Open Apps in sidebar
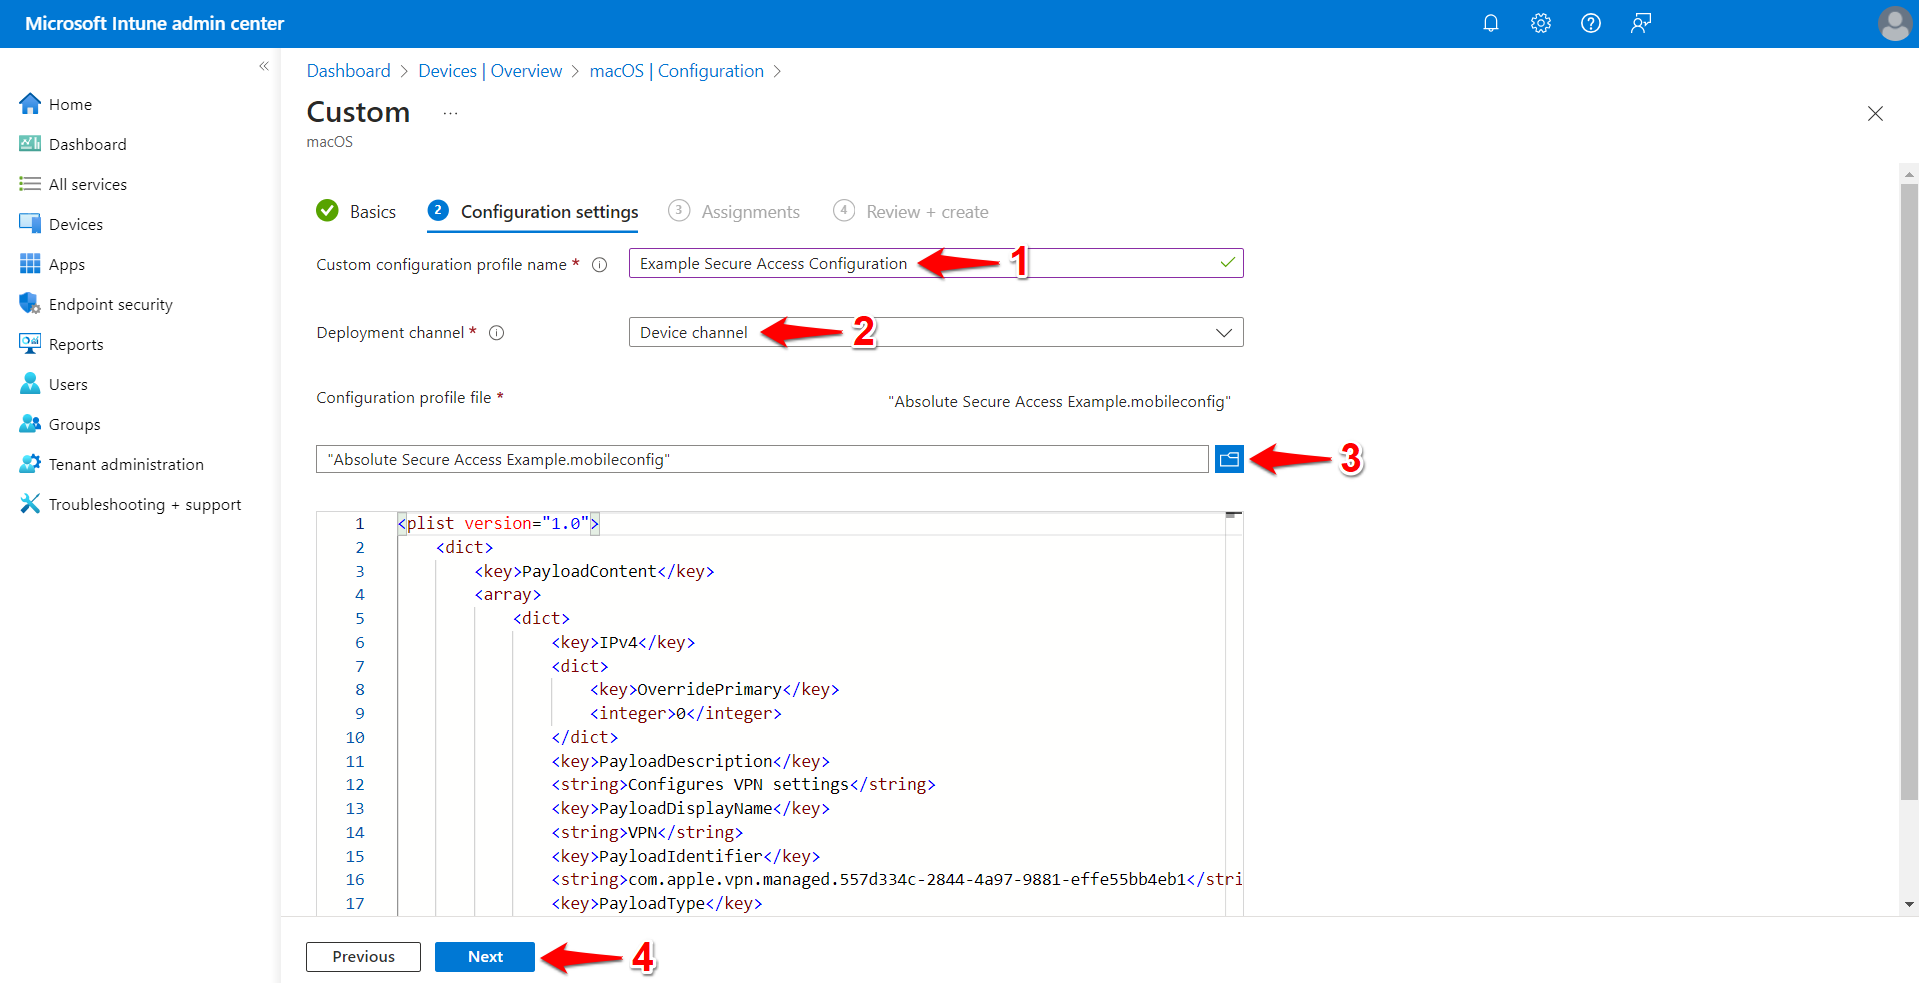The image size is (1919, 983). click(x=66, y=264)
